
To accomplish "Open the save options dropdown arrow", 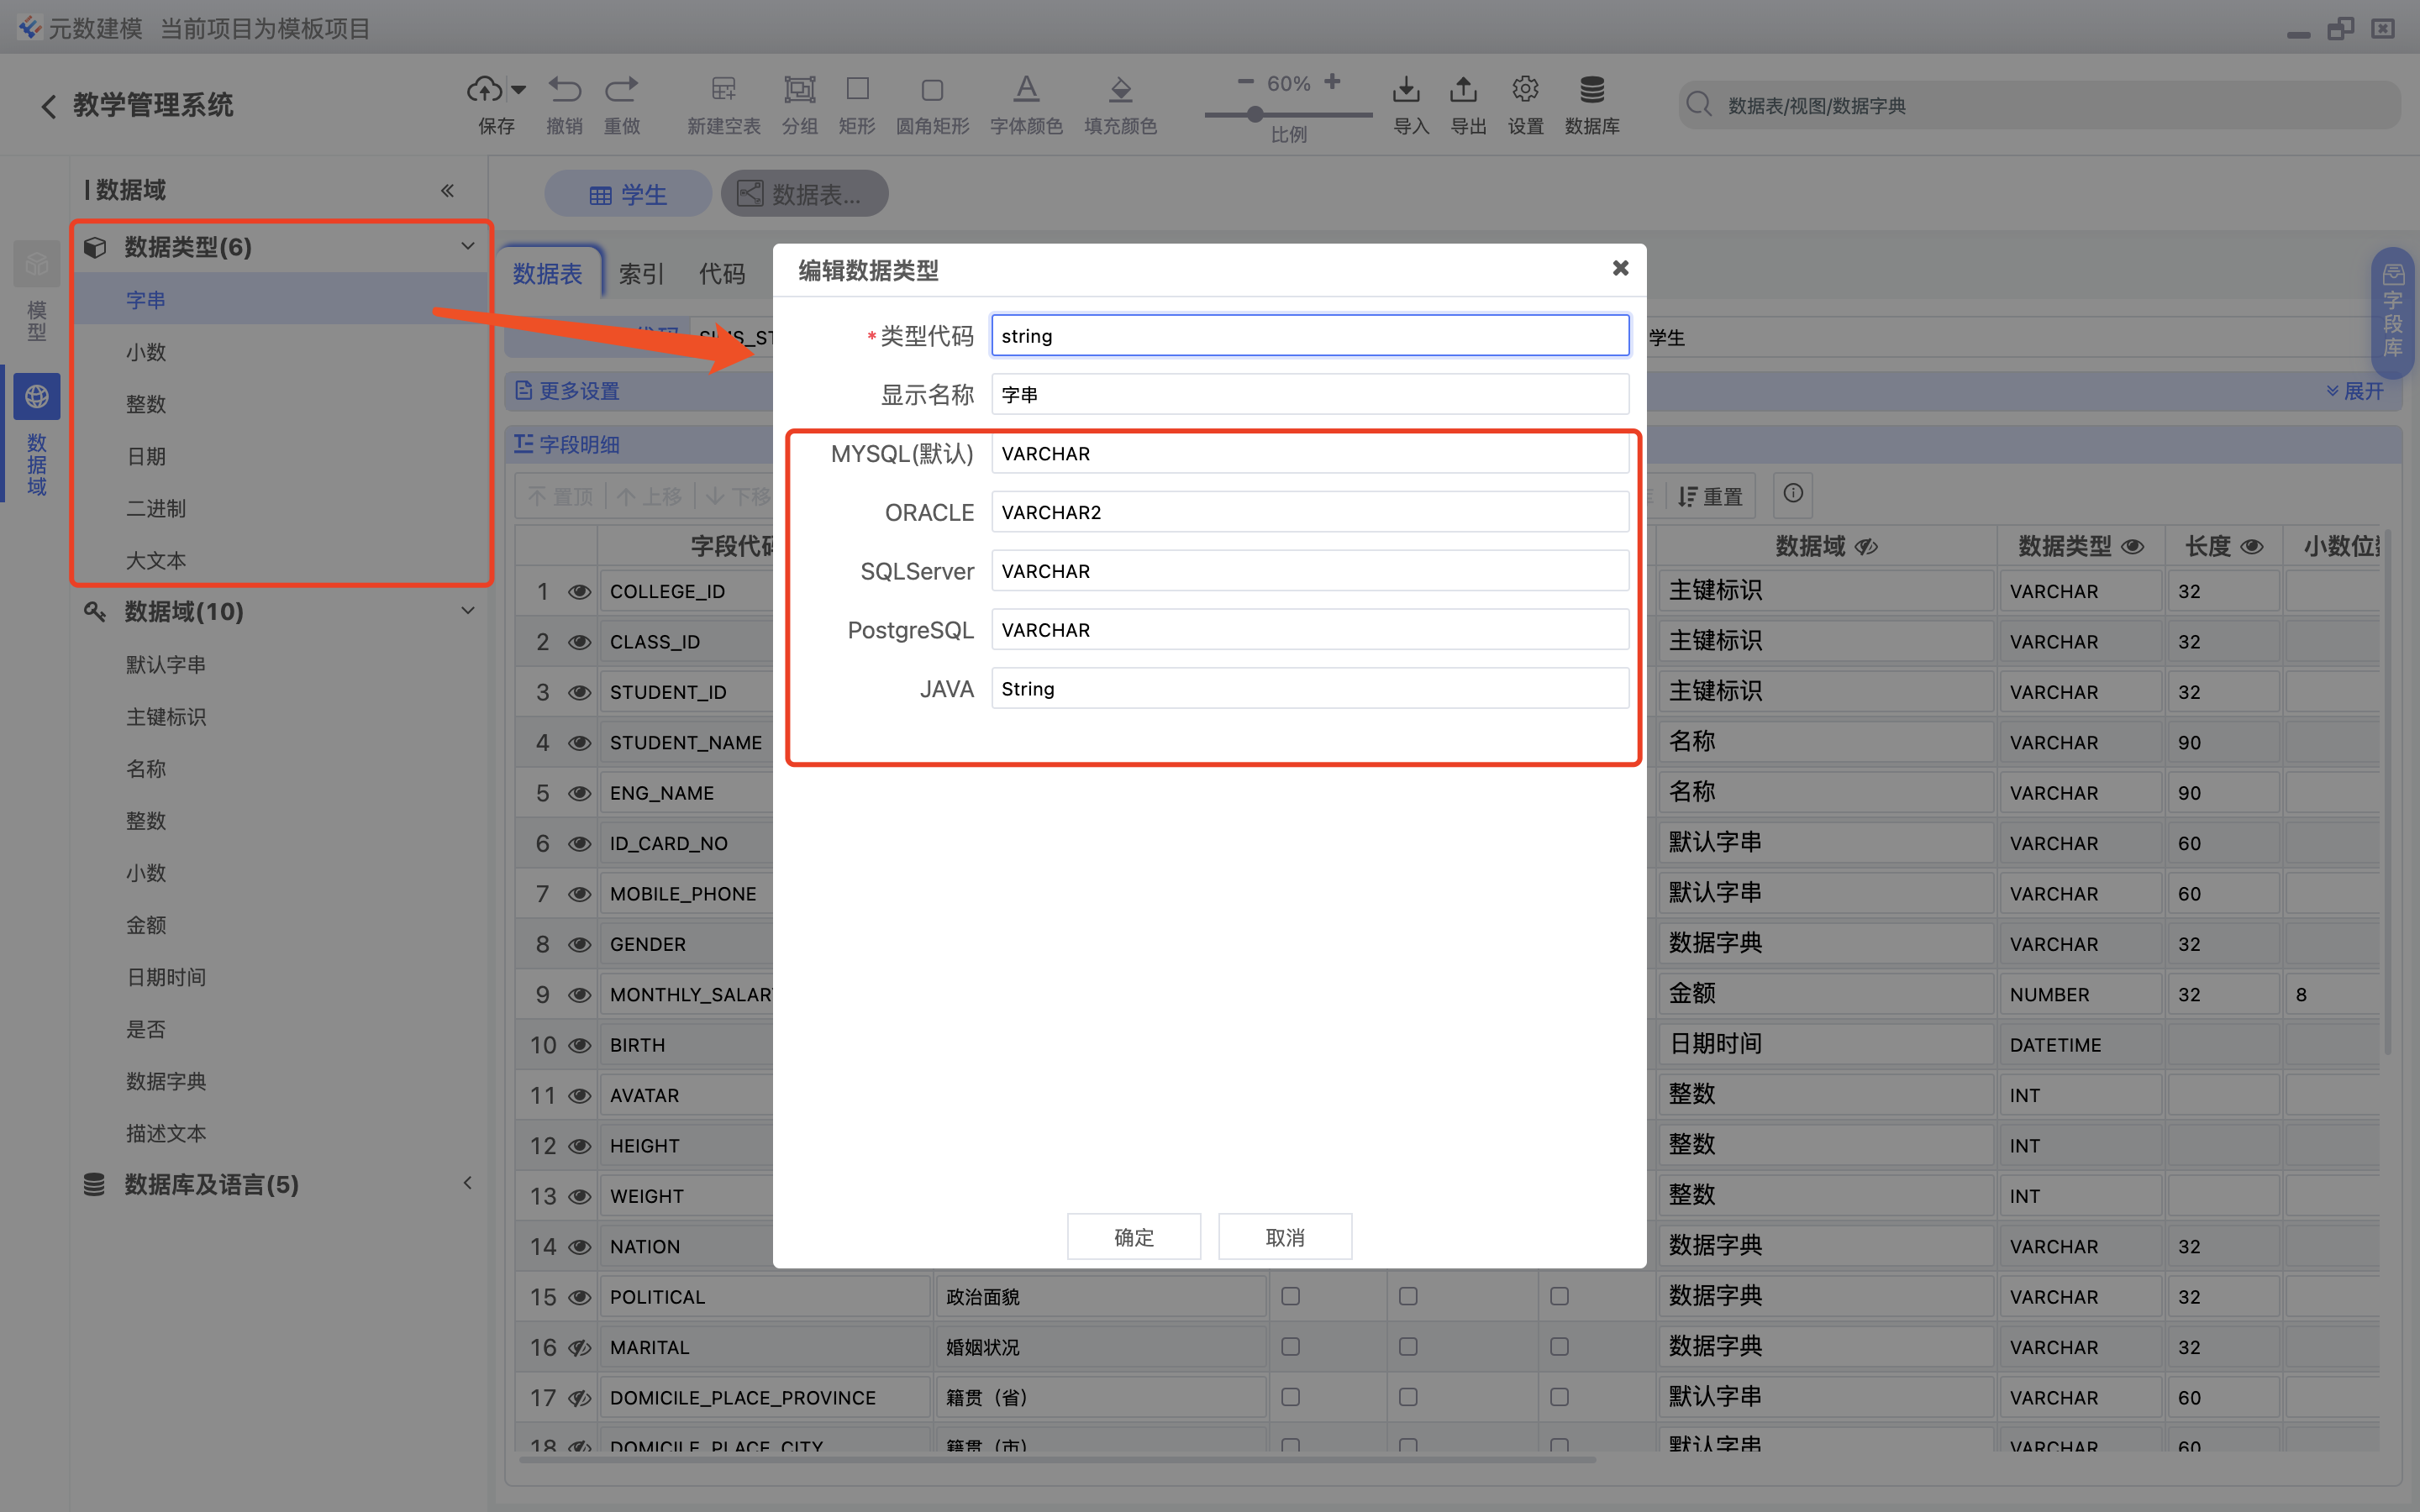I will tap(518, 90).
